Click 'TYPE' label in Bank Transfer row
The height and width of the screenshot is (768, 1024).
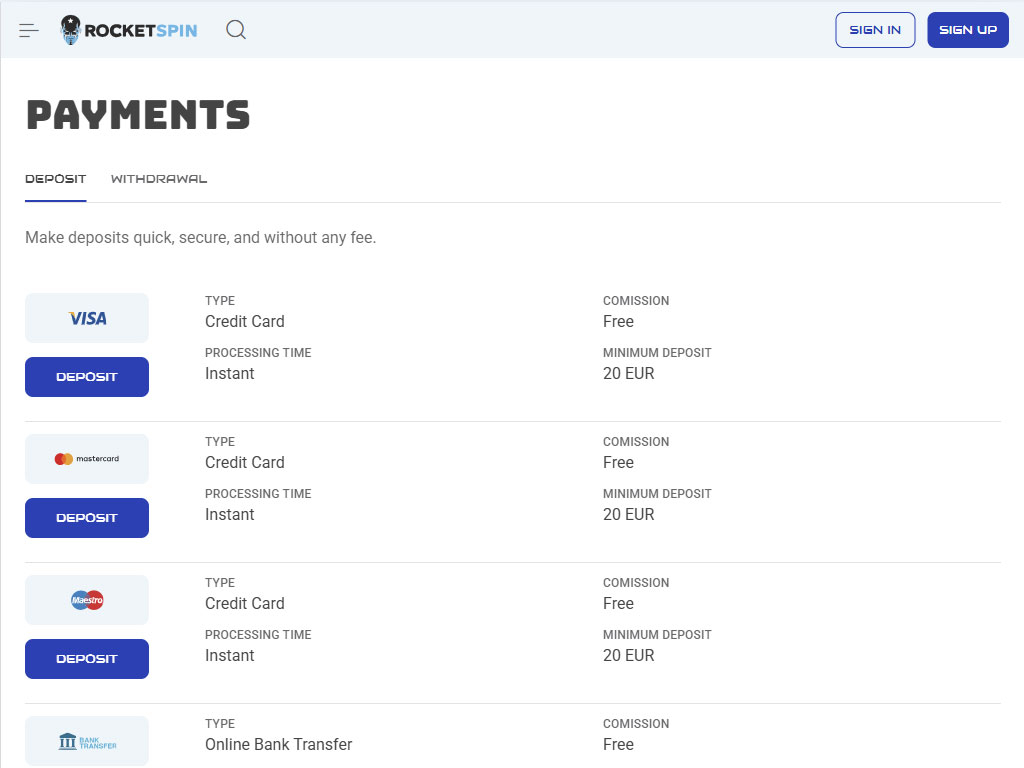(220, 724)
